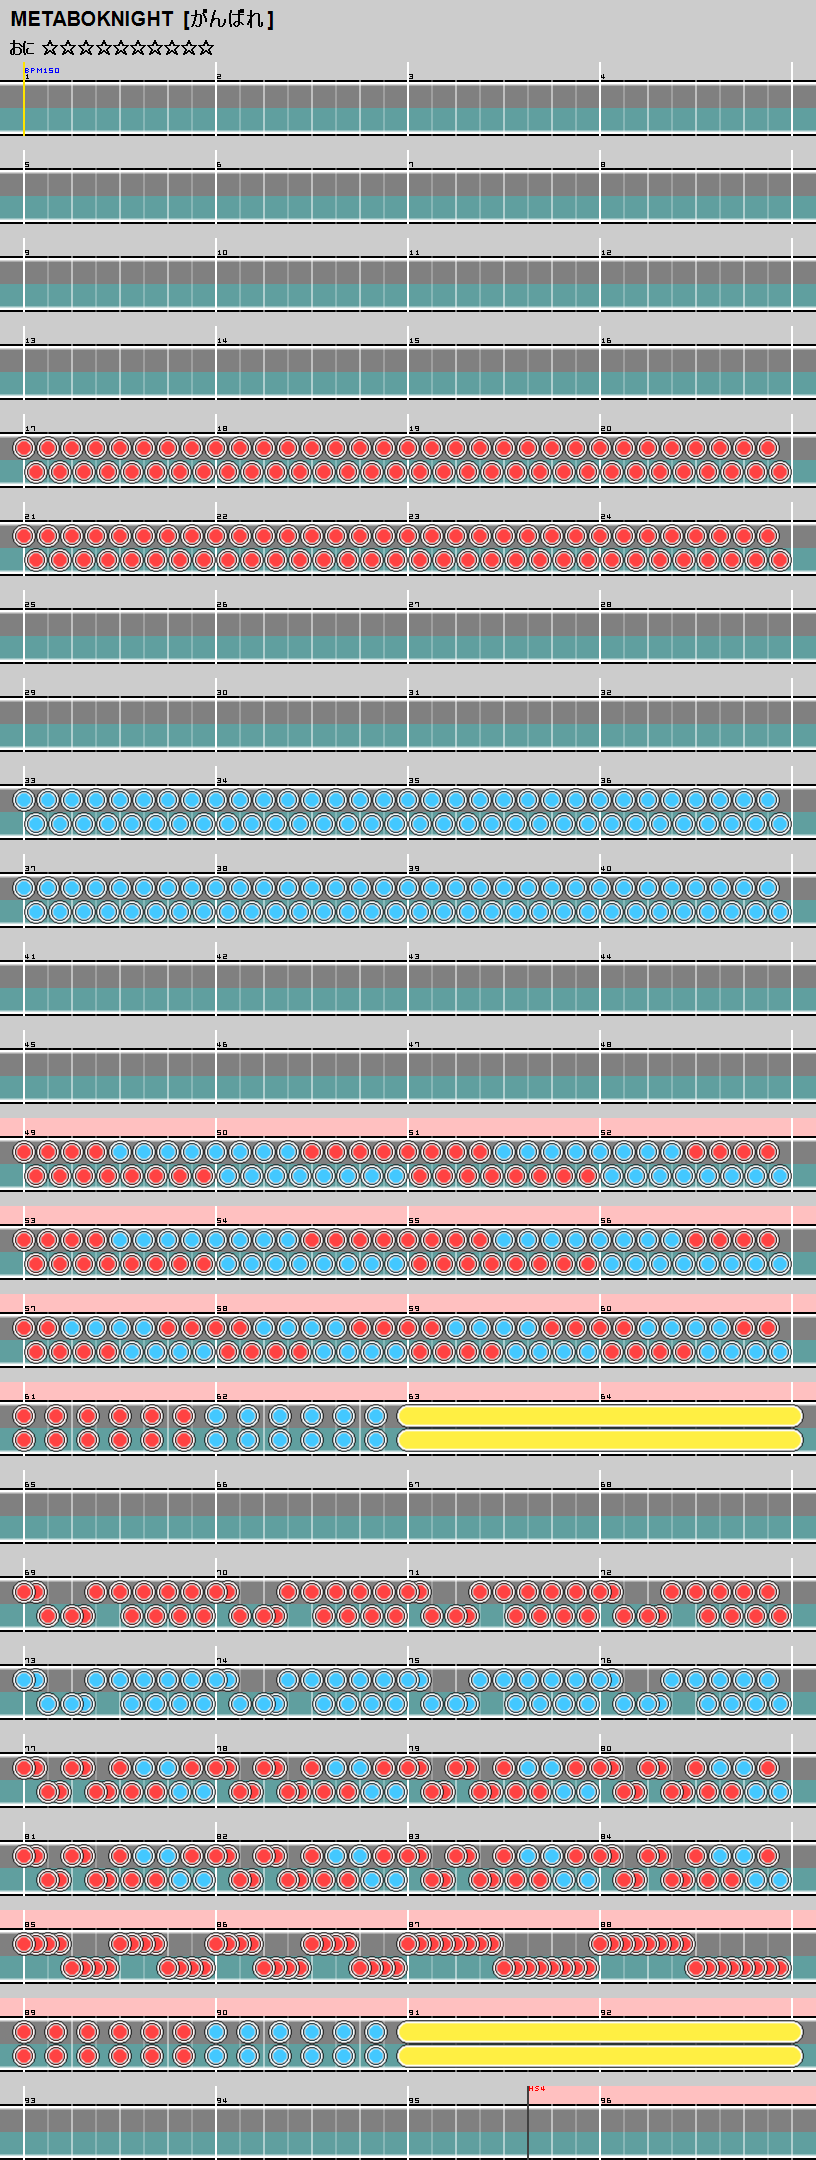Click measure number 66 label

tap(222, 1485)
